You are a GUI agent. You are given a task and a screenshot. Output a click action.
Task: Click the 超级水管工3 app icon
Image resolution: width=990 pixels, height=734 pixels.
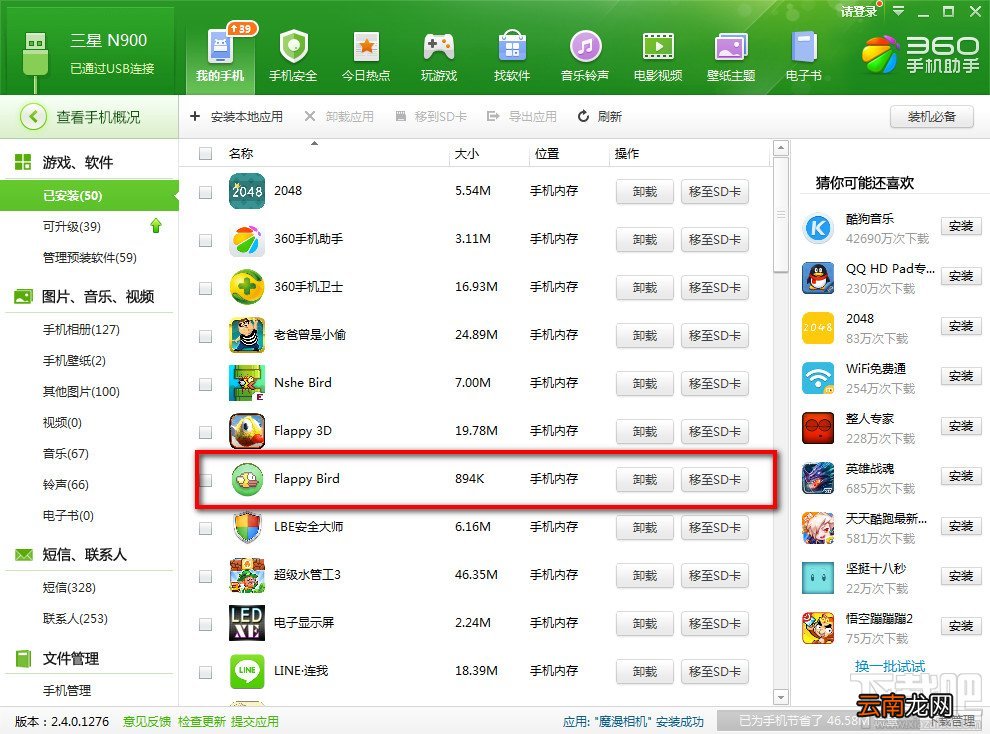click(247, 575)
